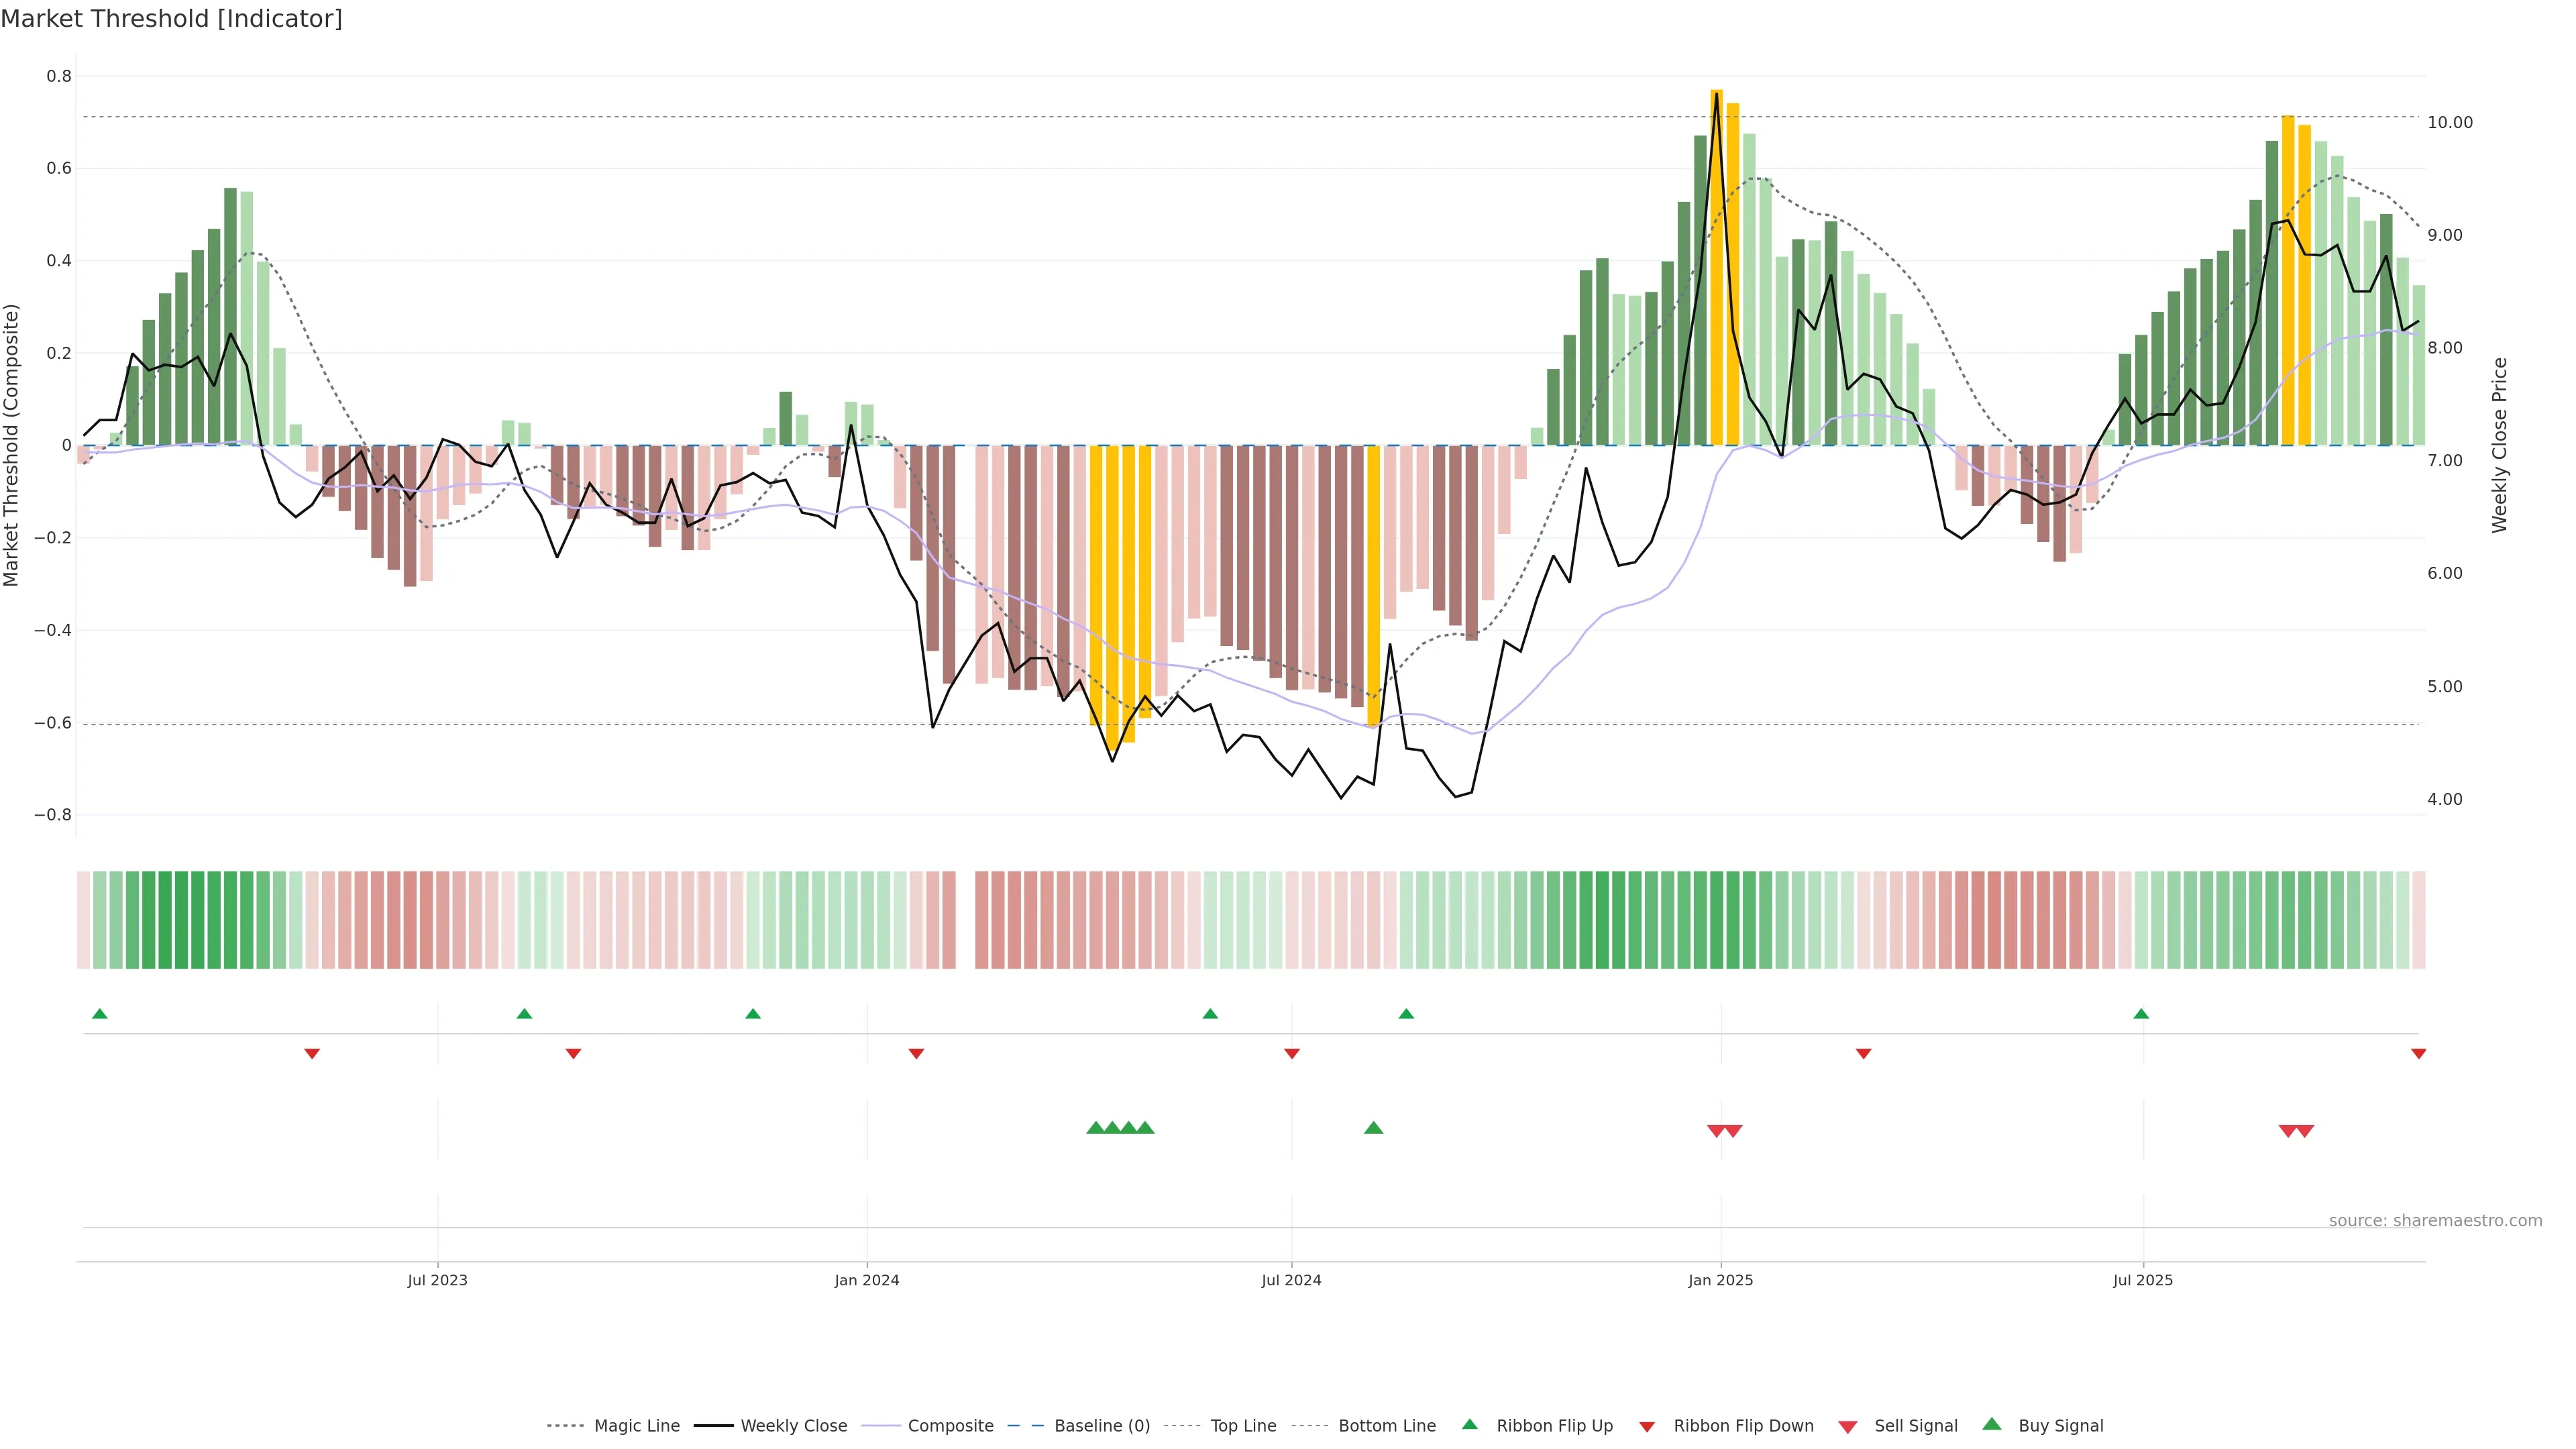Click Ribbon Flip Up marker after Jul 2023
Viewport: 2576px width, 1449px height.
pos(524,1014)
